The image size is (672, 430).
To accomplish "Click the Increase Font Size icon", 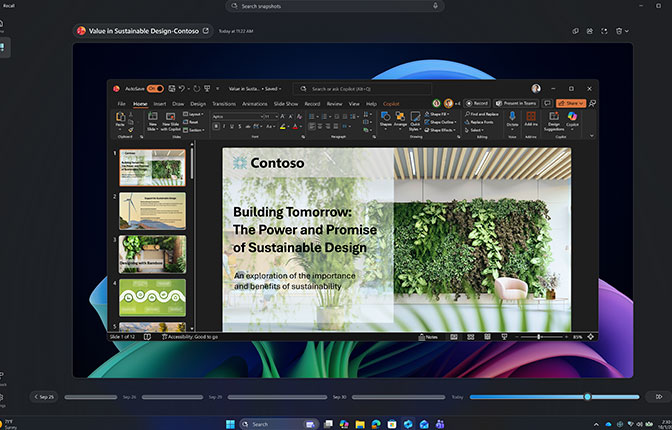I will click(x=283, y=116).
